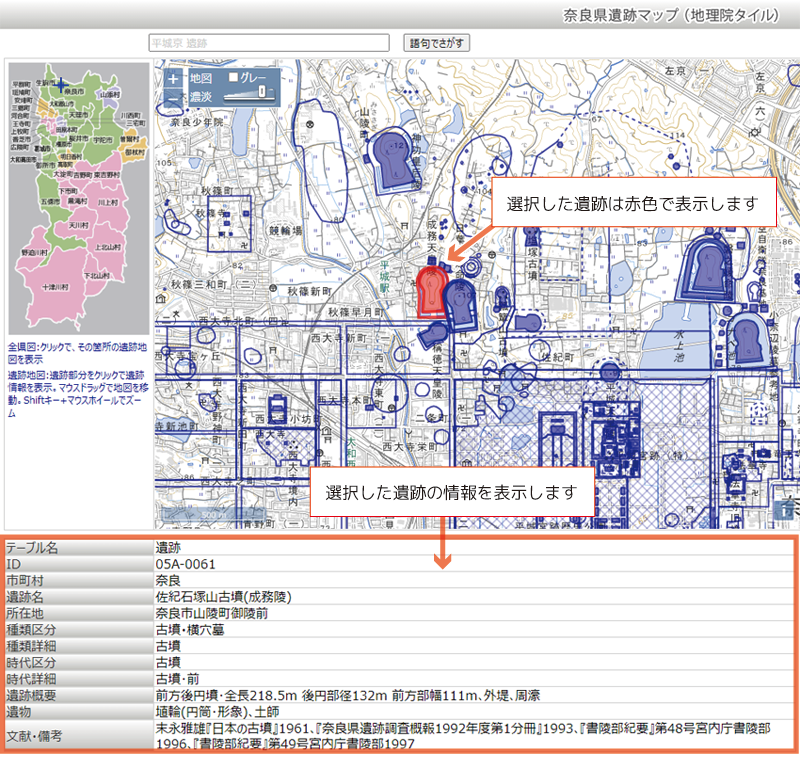
Task: Pick 東吉野村 on the overview map
Action: click(107, 175)
